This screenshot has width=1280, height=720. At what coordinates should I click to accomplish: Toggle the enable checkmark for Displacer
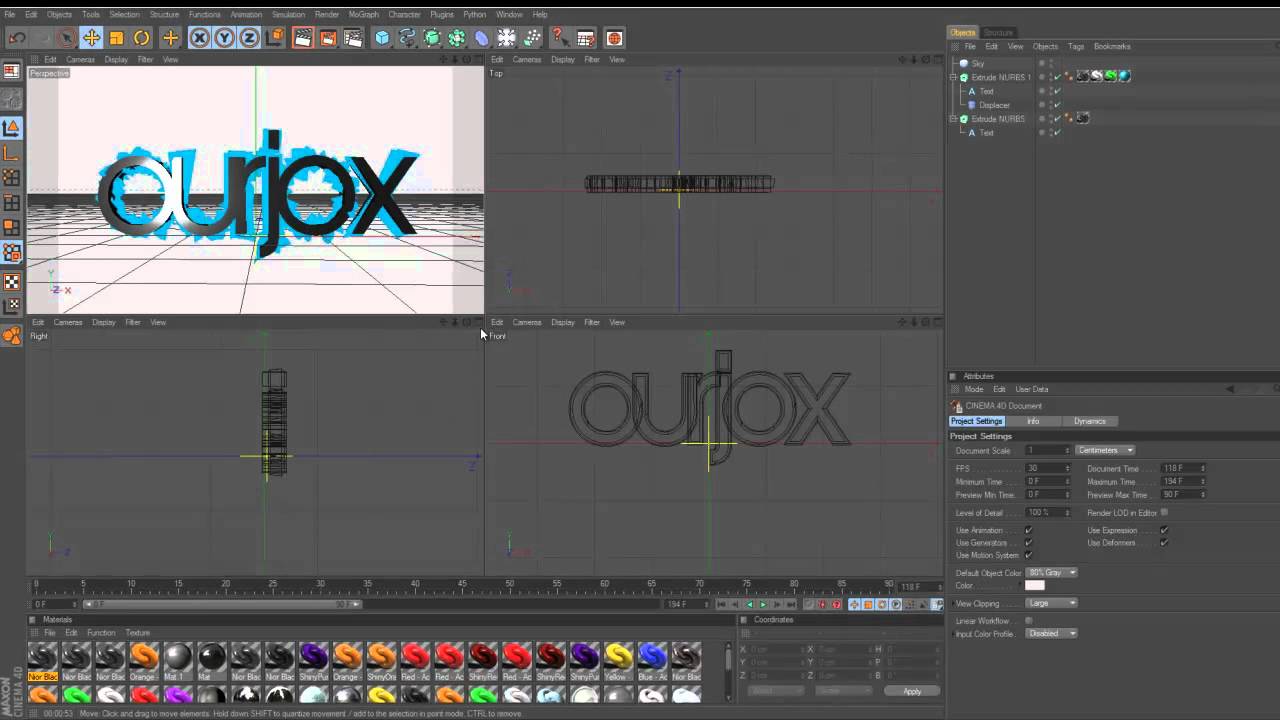[1057, 105]
